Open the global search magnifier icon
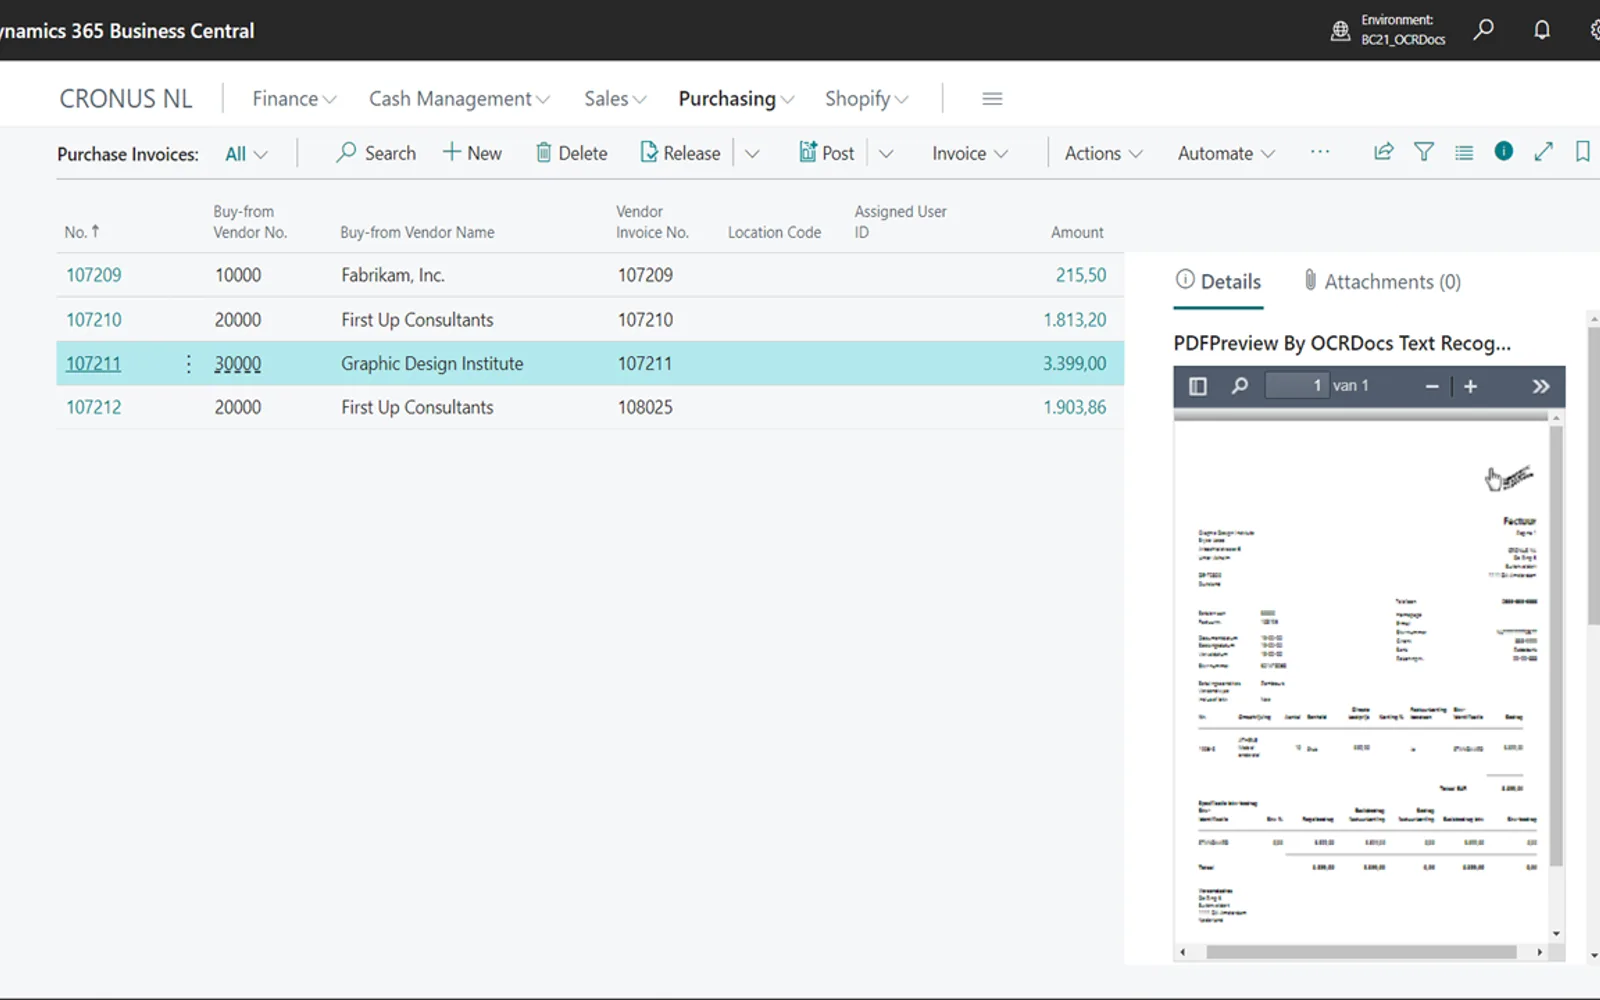 1484,29
